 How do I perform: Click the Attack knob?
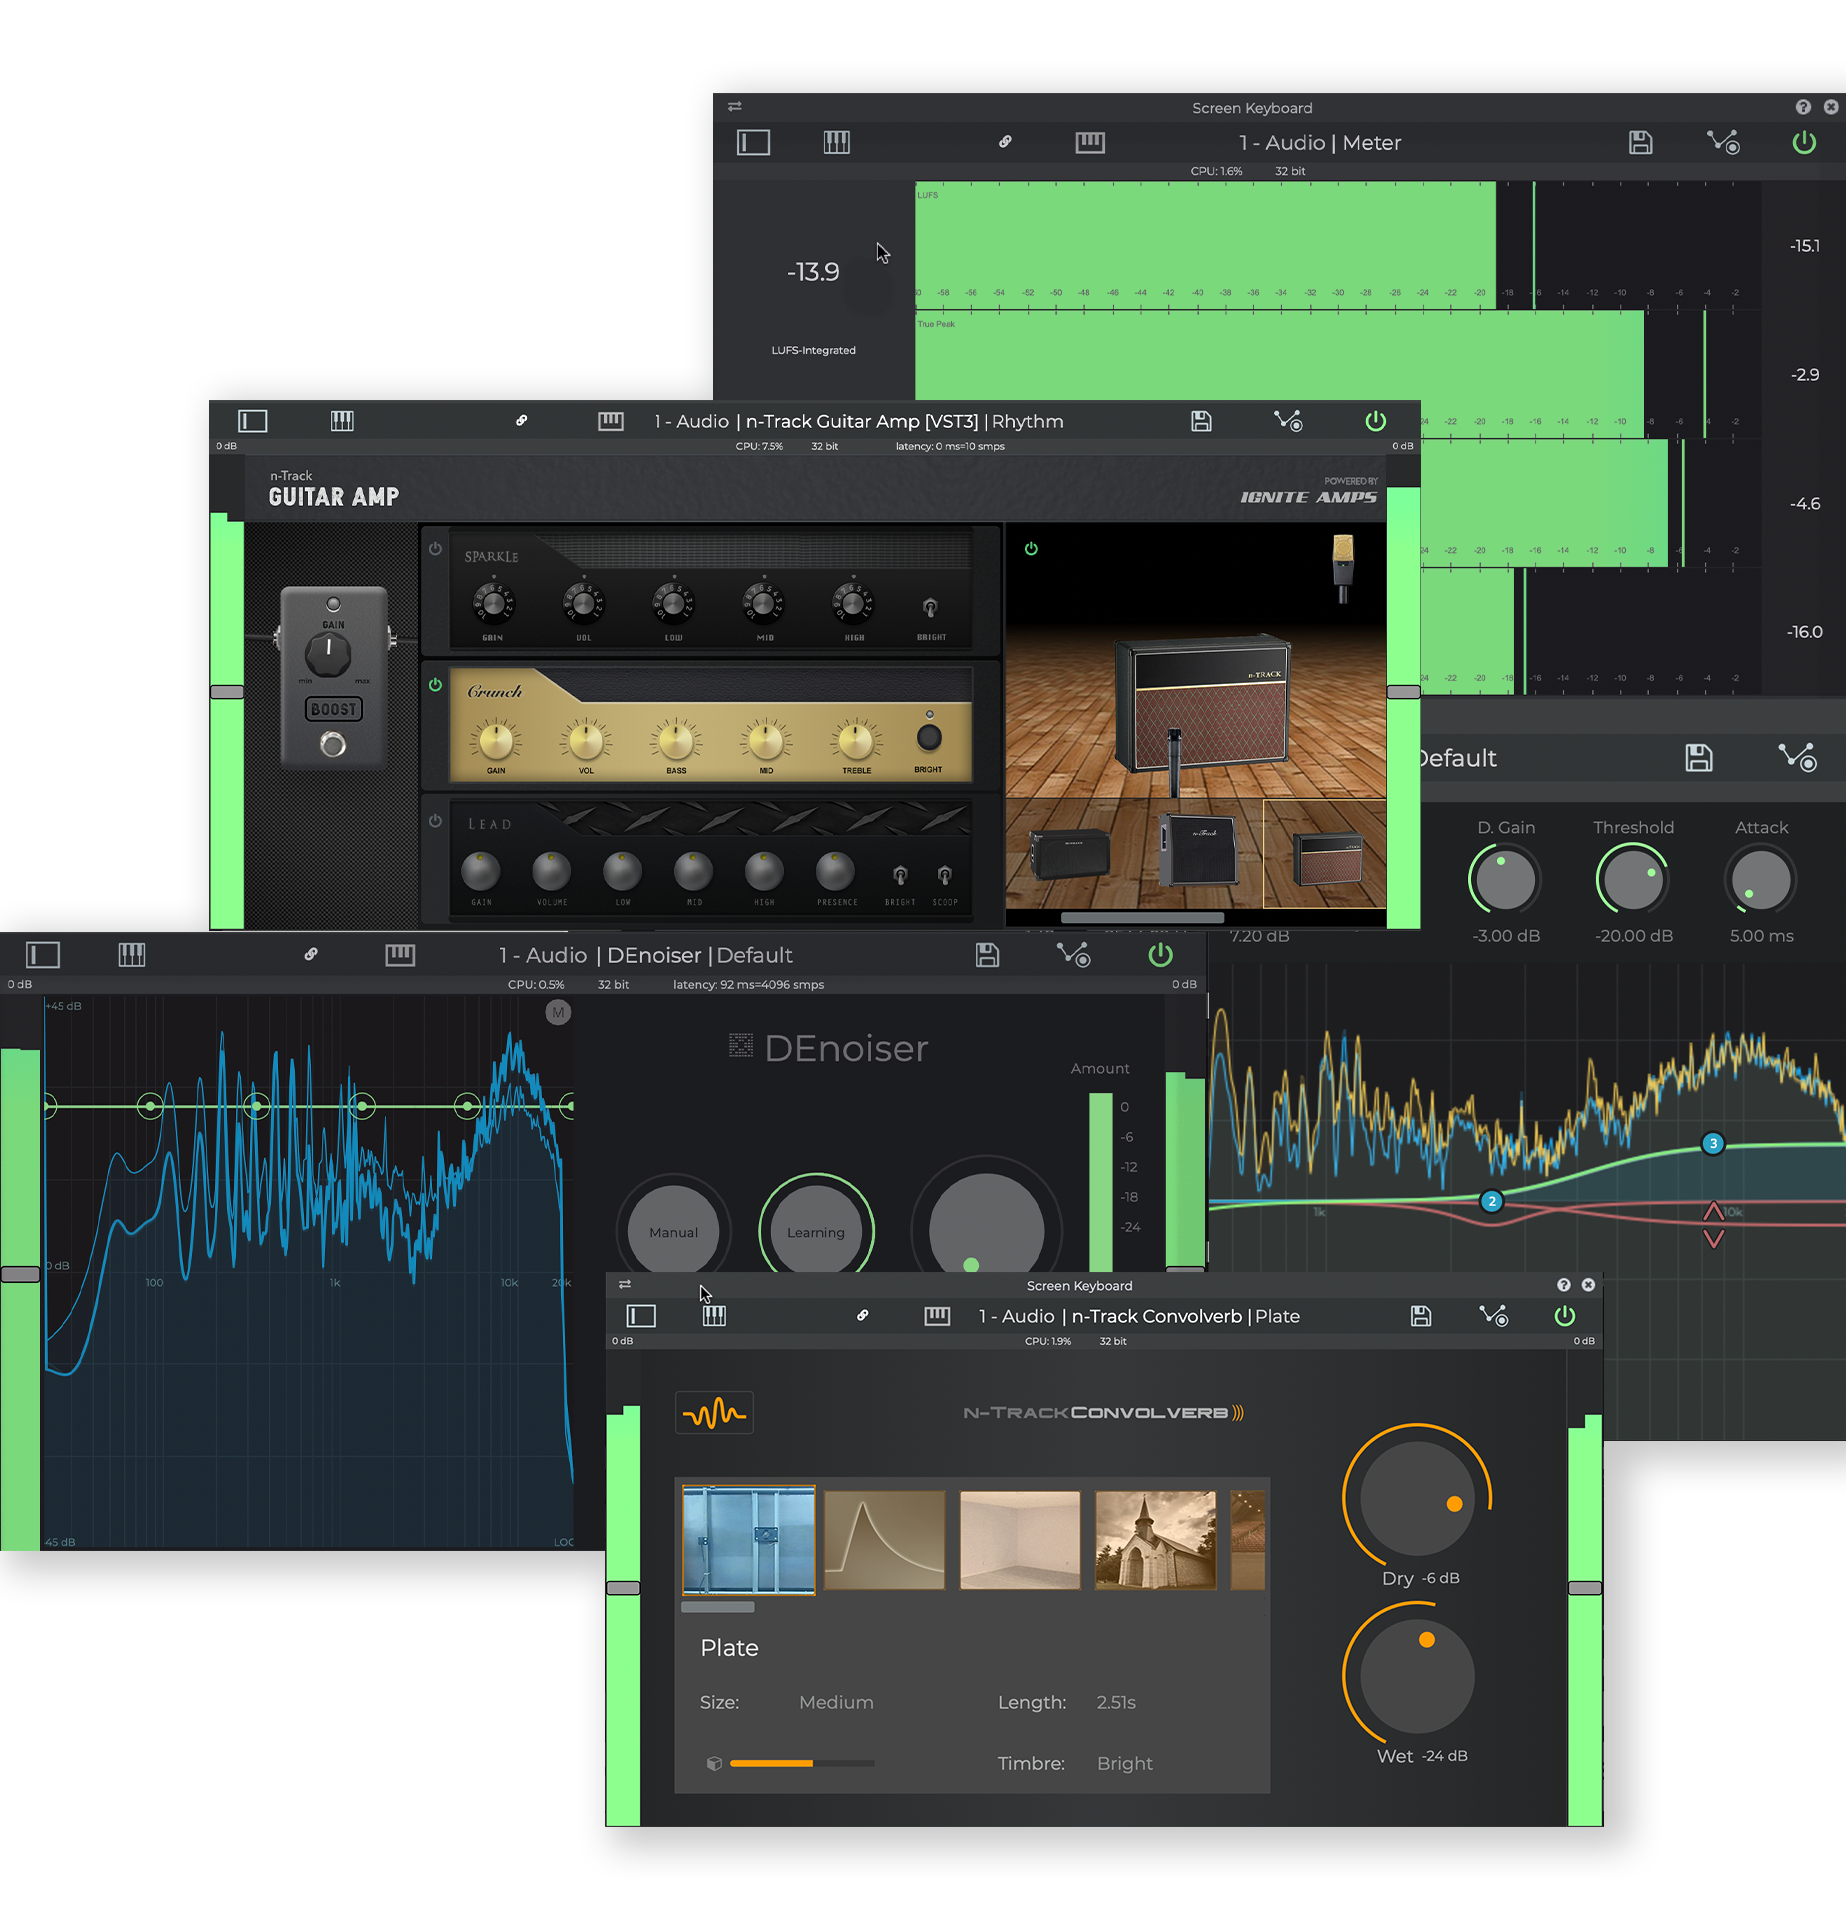tap(1761, 880)
